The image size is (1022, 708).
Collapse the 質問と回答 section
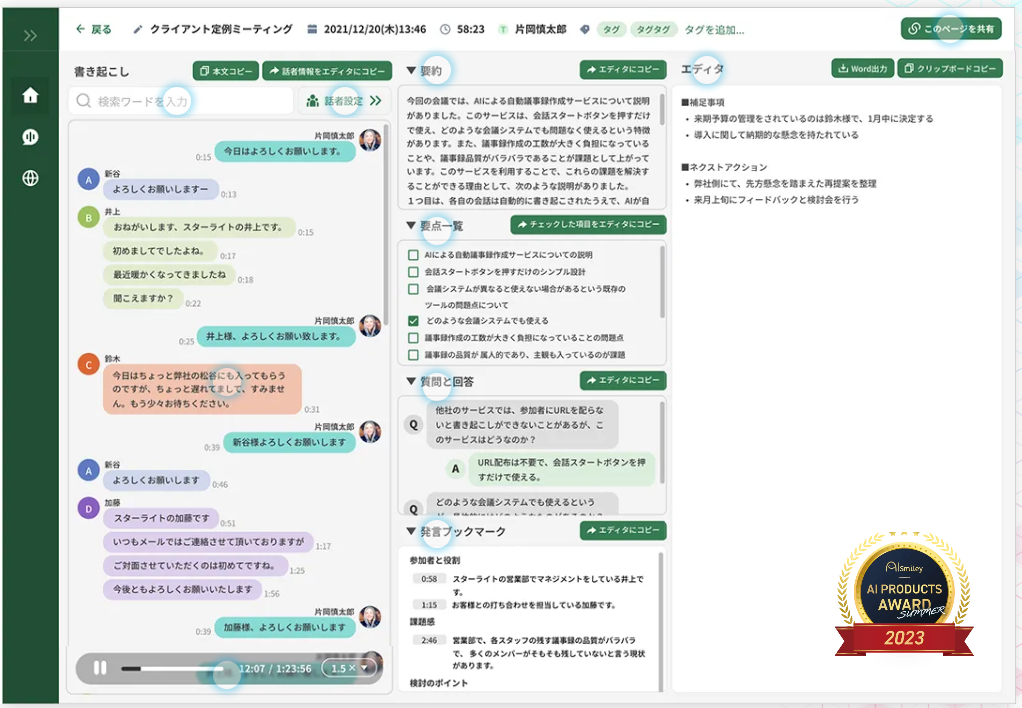click(411, 381)
